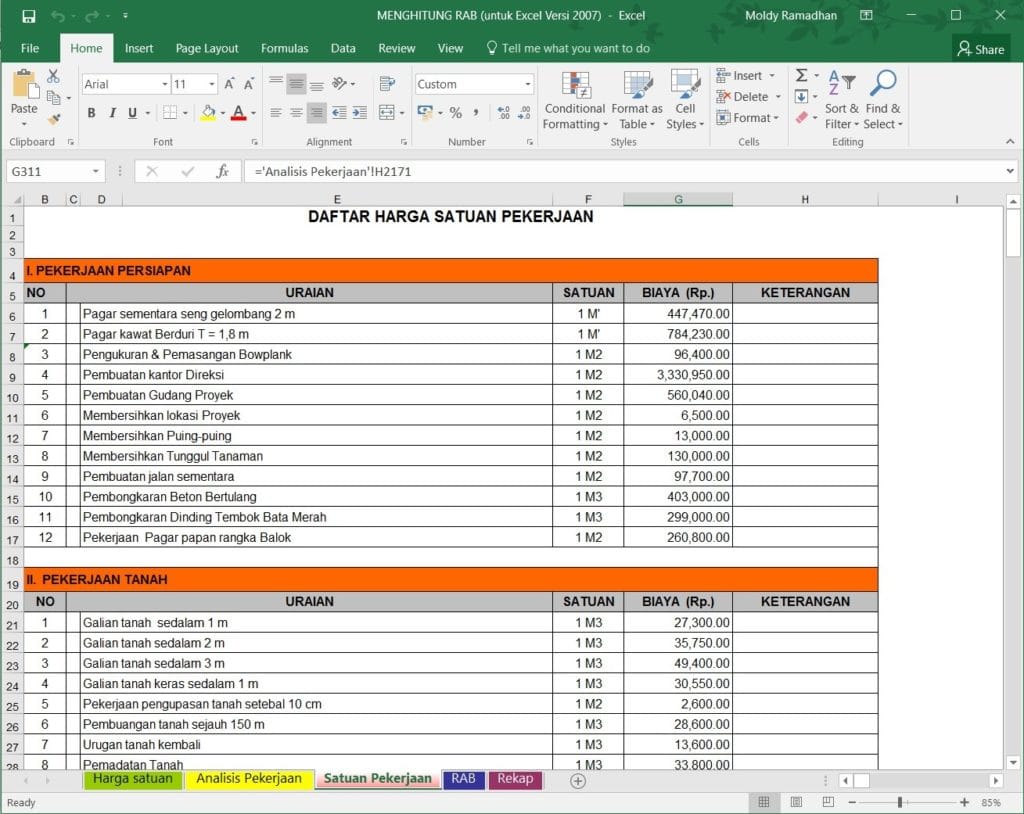Viewport: 1024px width, 814px height.
Task: Select the RAB sheet tab
Action: (463, 780)
